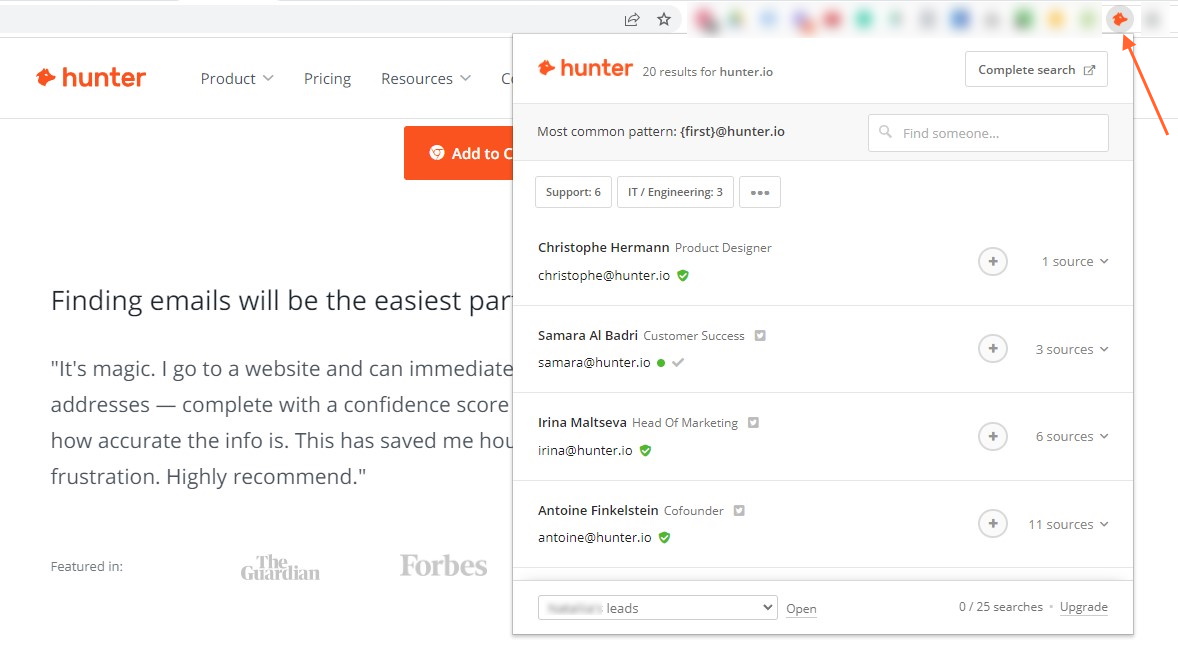1178x659 pixels.
Task: Open Irina Maltseva's Twitter profile icon
Action: coord(753,423)
